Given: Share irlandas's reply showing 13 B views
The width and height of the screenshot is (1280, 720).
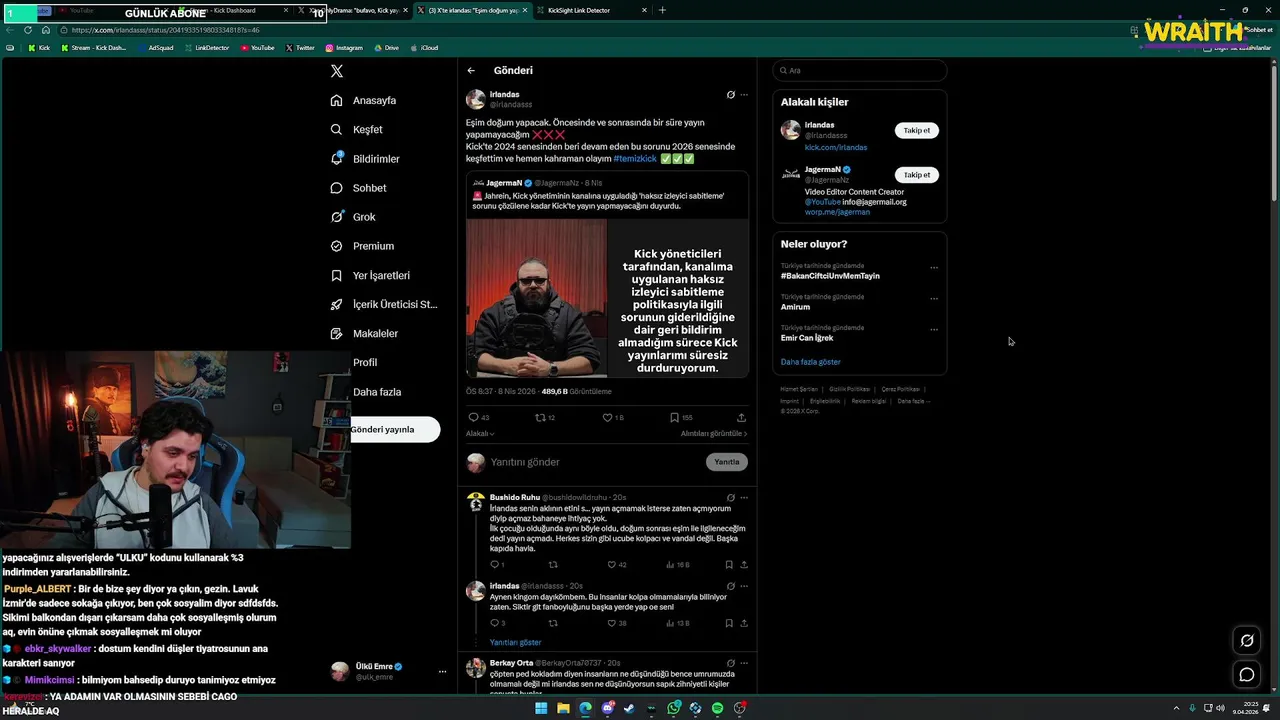Looking at the screenshot, I should pyautogui.click(x=743, y=623).
